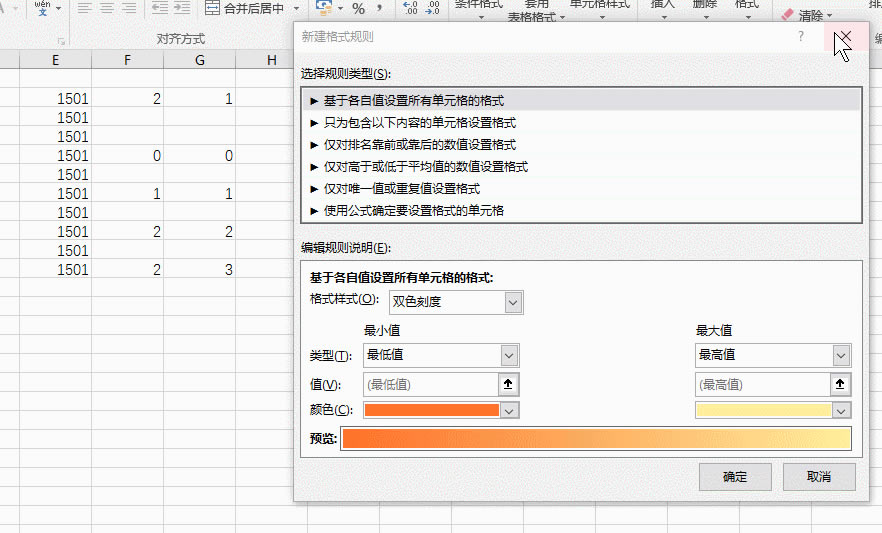
Task: Select rule type 仅对高于或低于平均值的数值设置格式
Action: coord(581,166)
